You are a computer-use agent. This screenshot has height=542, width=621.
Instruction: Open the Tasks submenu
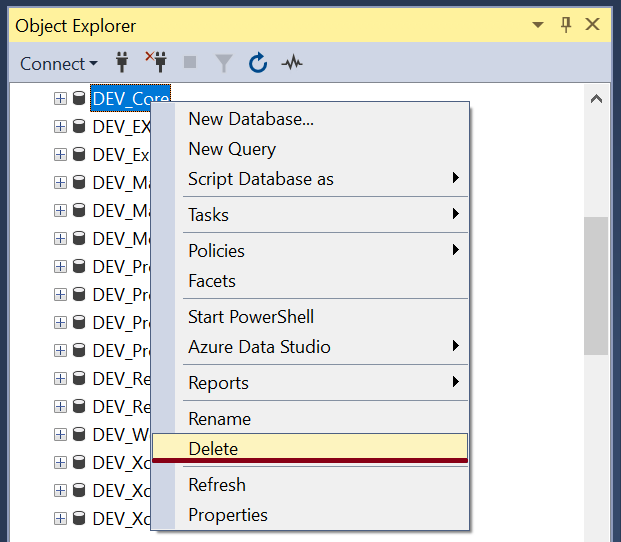pos(208,215)
